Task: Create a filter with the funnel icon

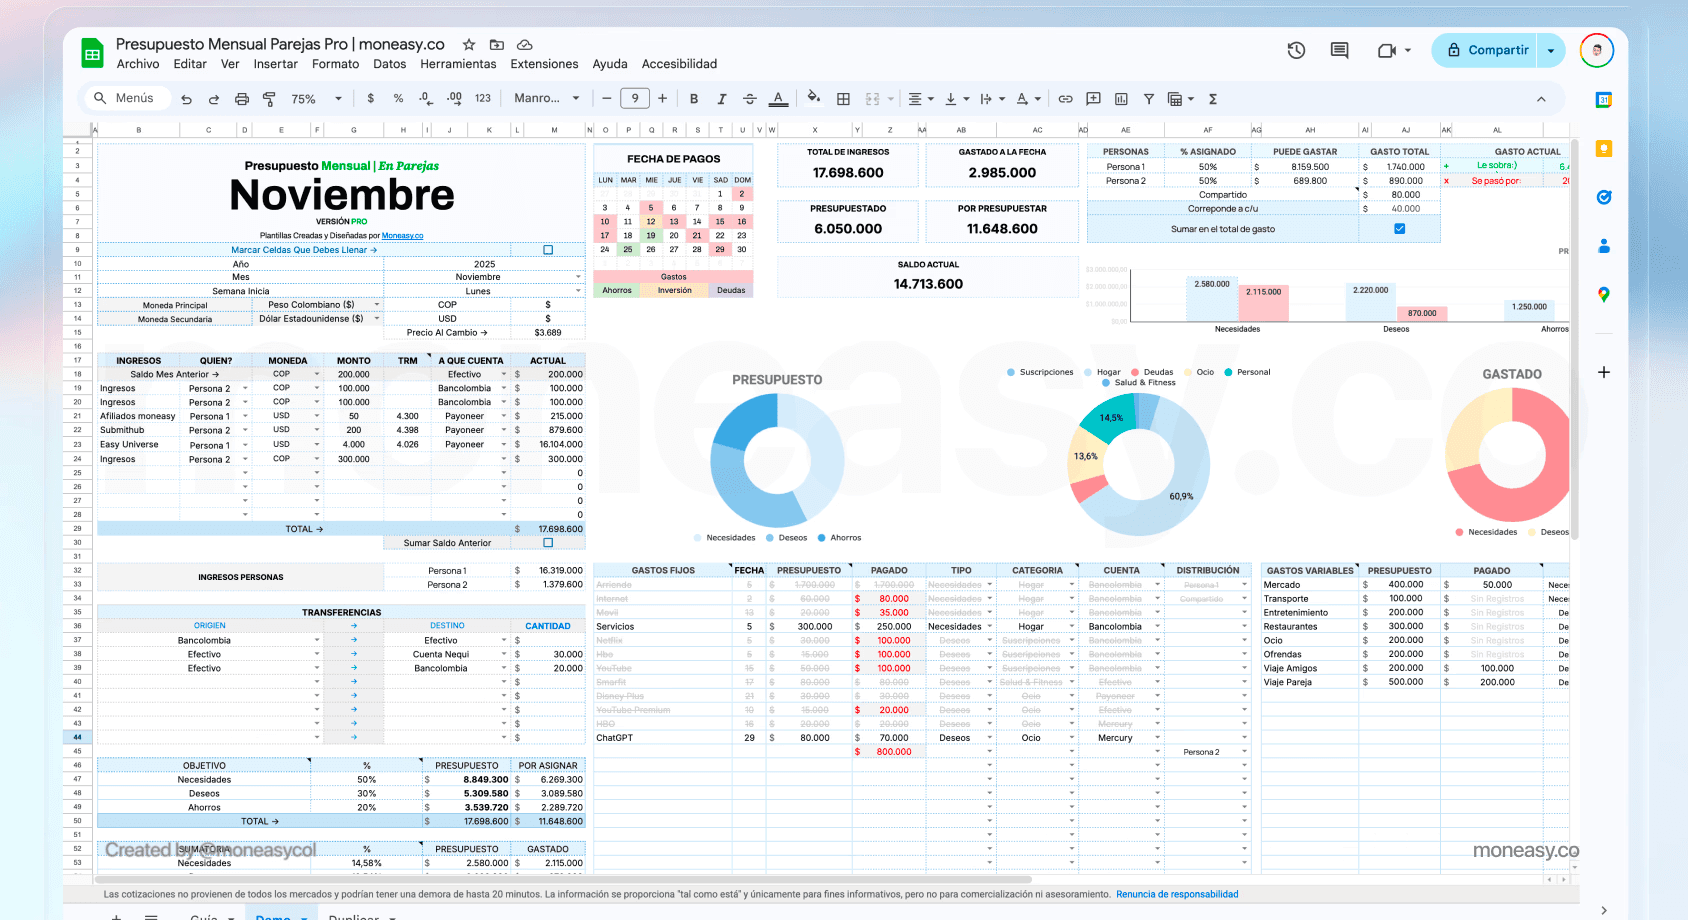Action: click(1149, 99)
